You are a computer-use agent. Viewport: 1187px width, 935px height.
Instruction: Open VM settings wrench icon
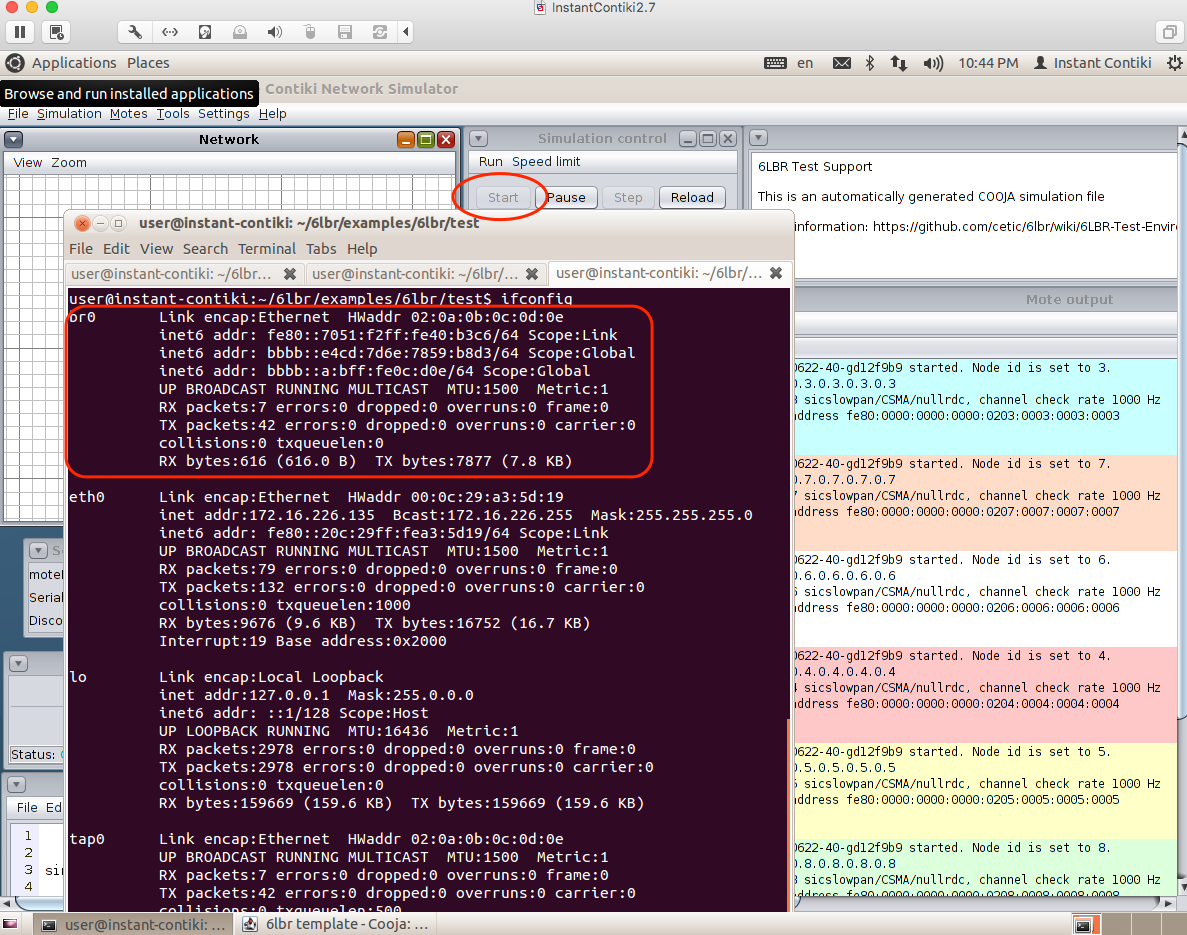[x=135, y=32]
